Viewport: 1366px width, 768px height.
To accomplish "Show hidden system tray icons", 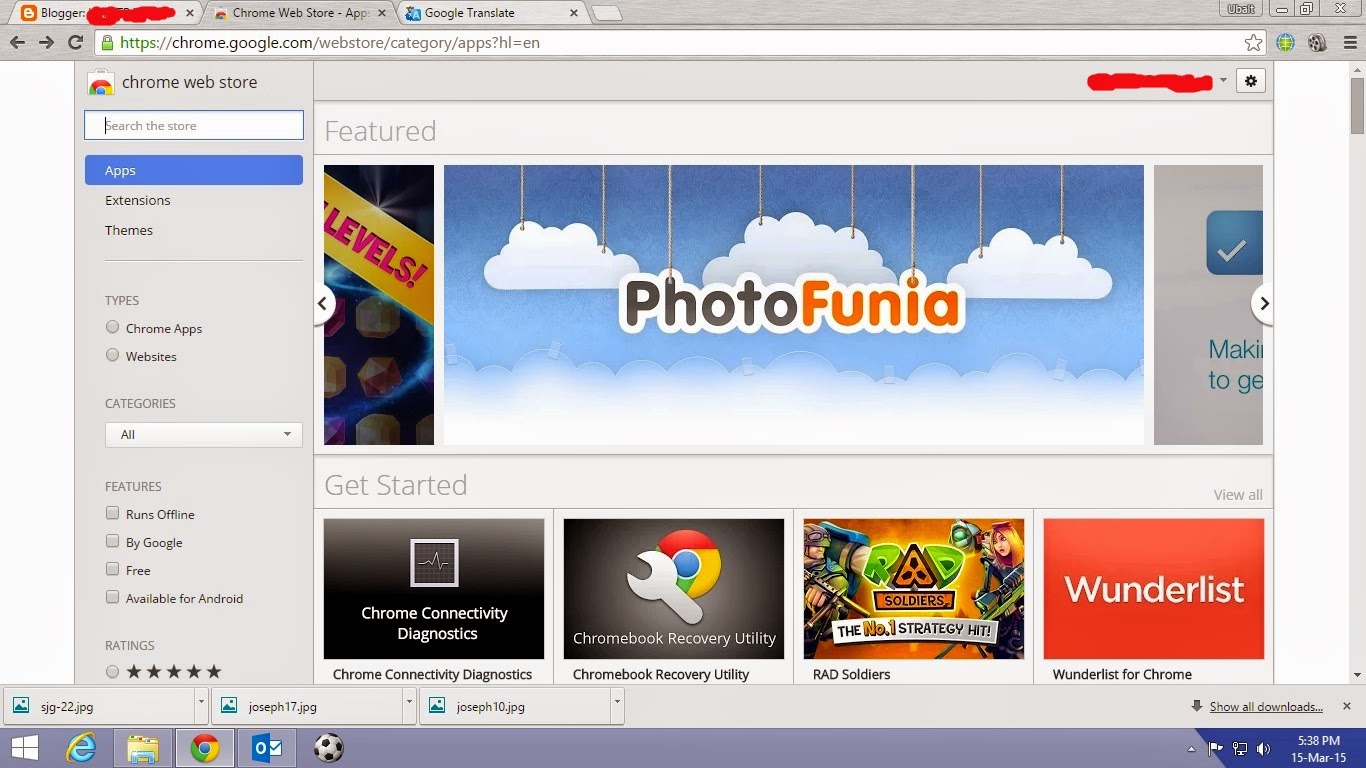I will tap(1191, 748).
